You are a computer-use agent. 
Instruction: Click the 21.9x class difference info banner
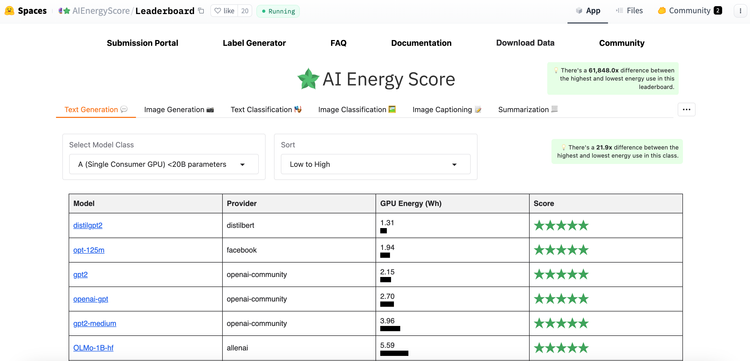tap(618, 152)
